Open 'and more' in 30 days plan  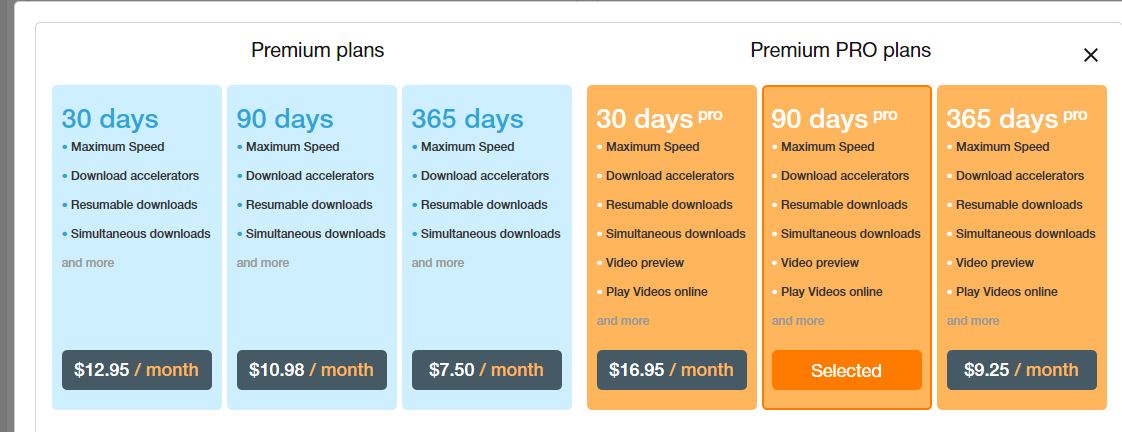coord(88,262)
